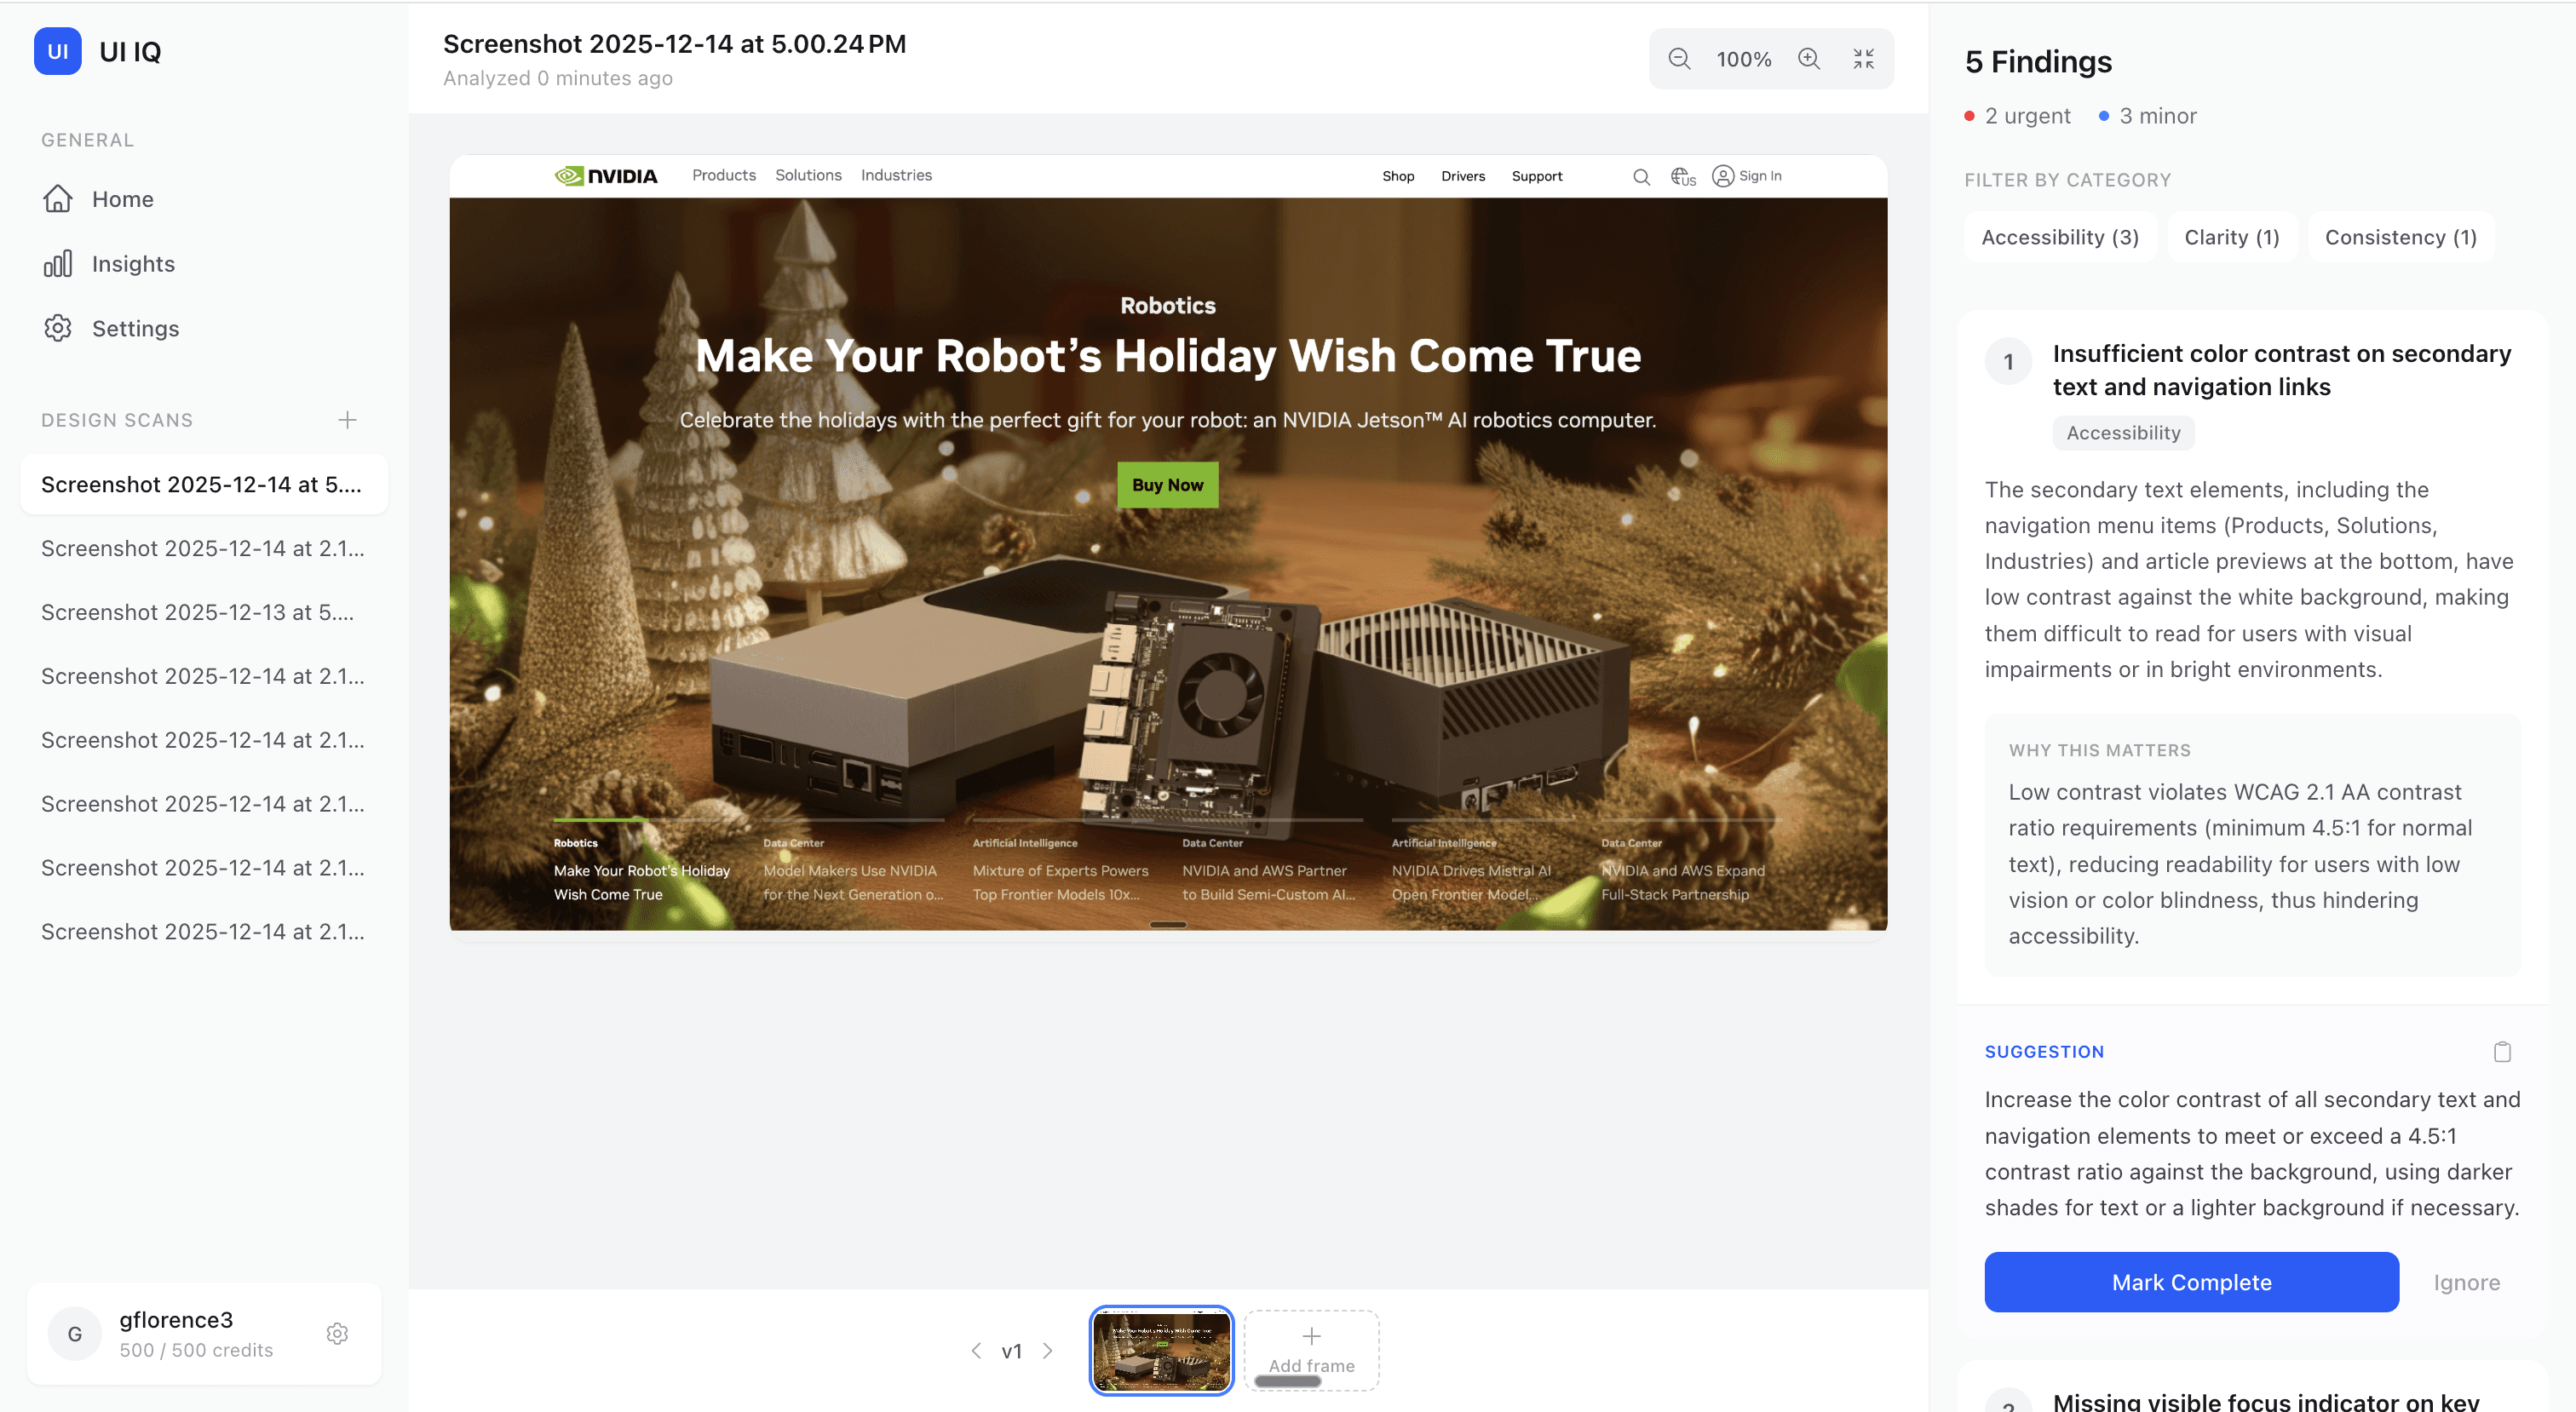
Task: Collapse the canvas with the fit-screen arrows icon
Action: [x=1863, y=59]
